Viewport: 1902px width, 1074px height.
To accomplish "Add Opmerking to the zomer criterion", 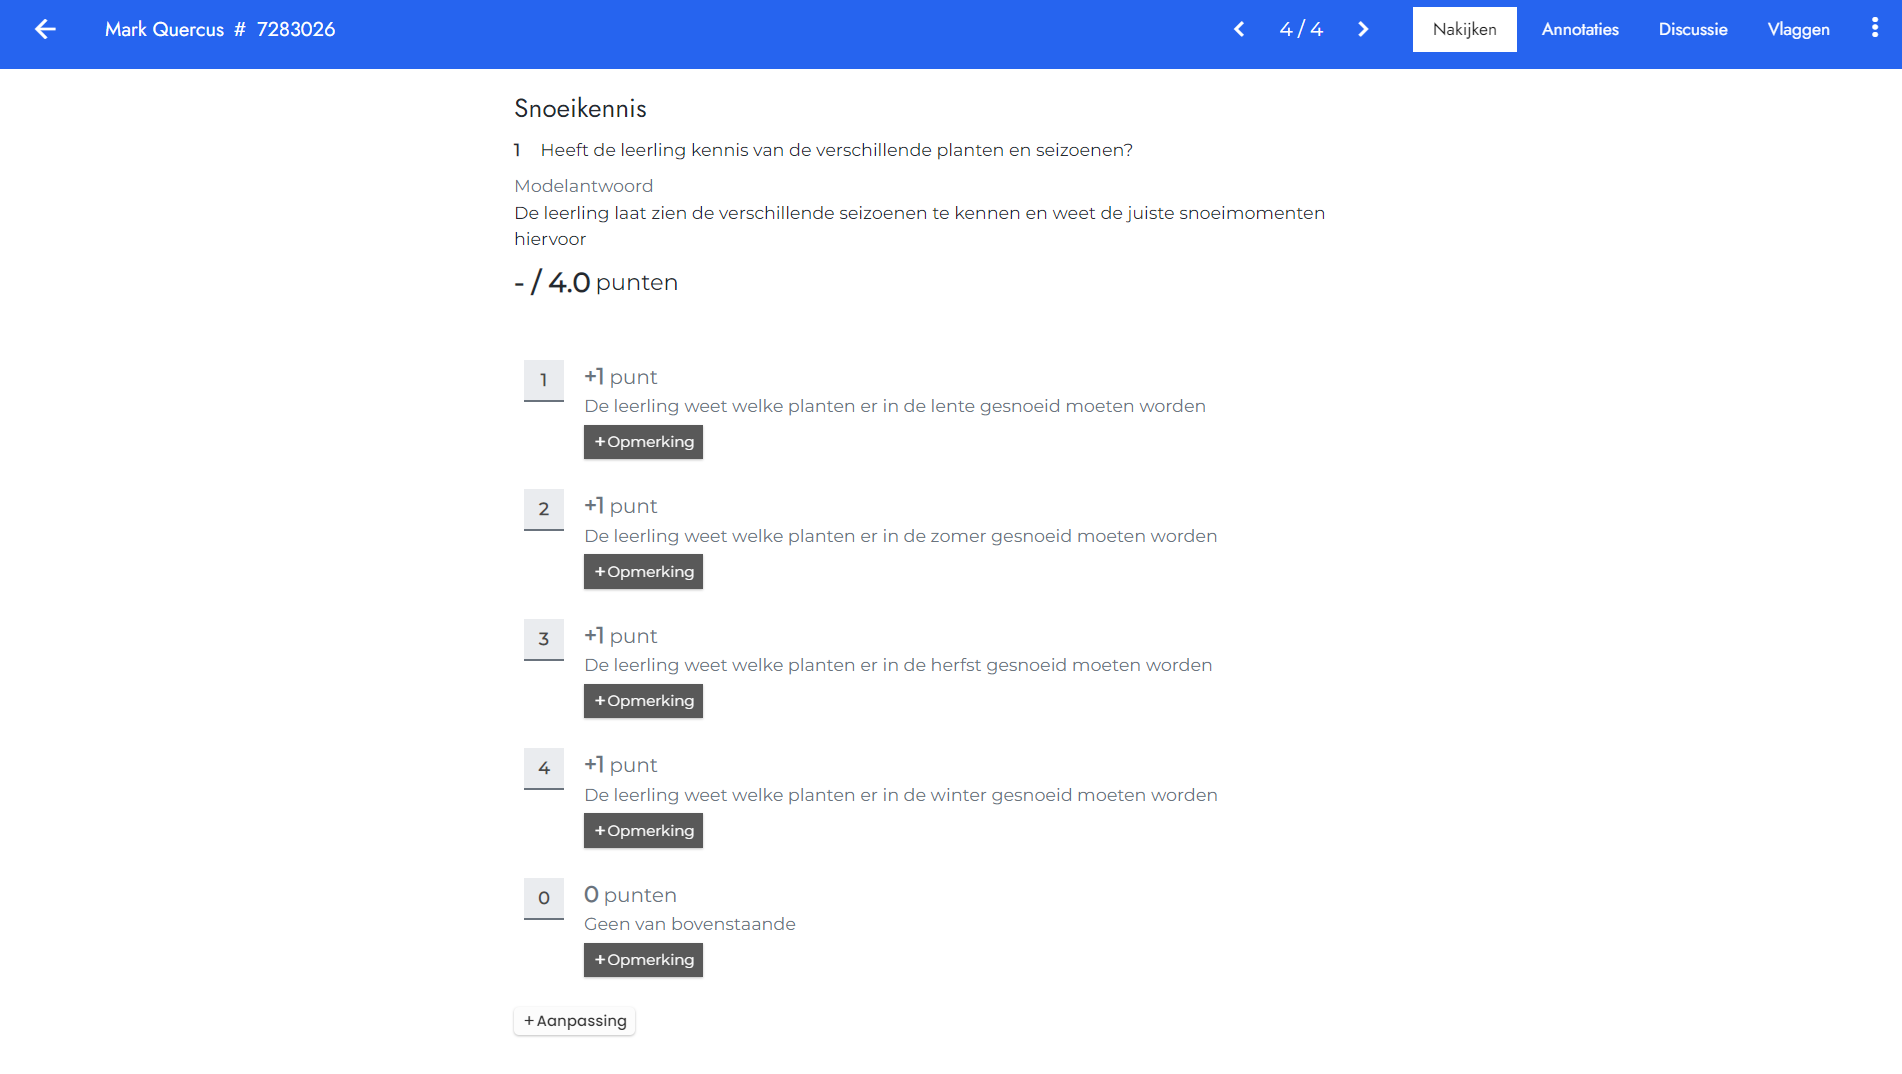I will pos(643,572).
